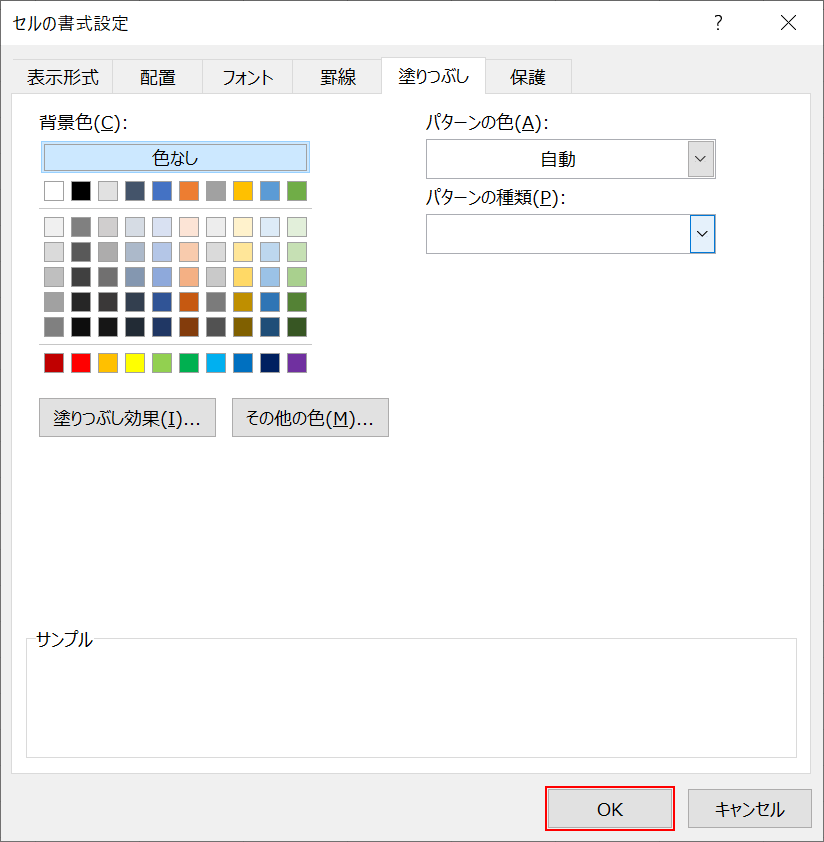The image size is (824, 842).
Task: Select the yellow standard color swatch
Action: [x=135, y=363]
